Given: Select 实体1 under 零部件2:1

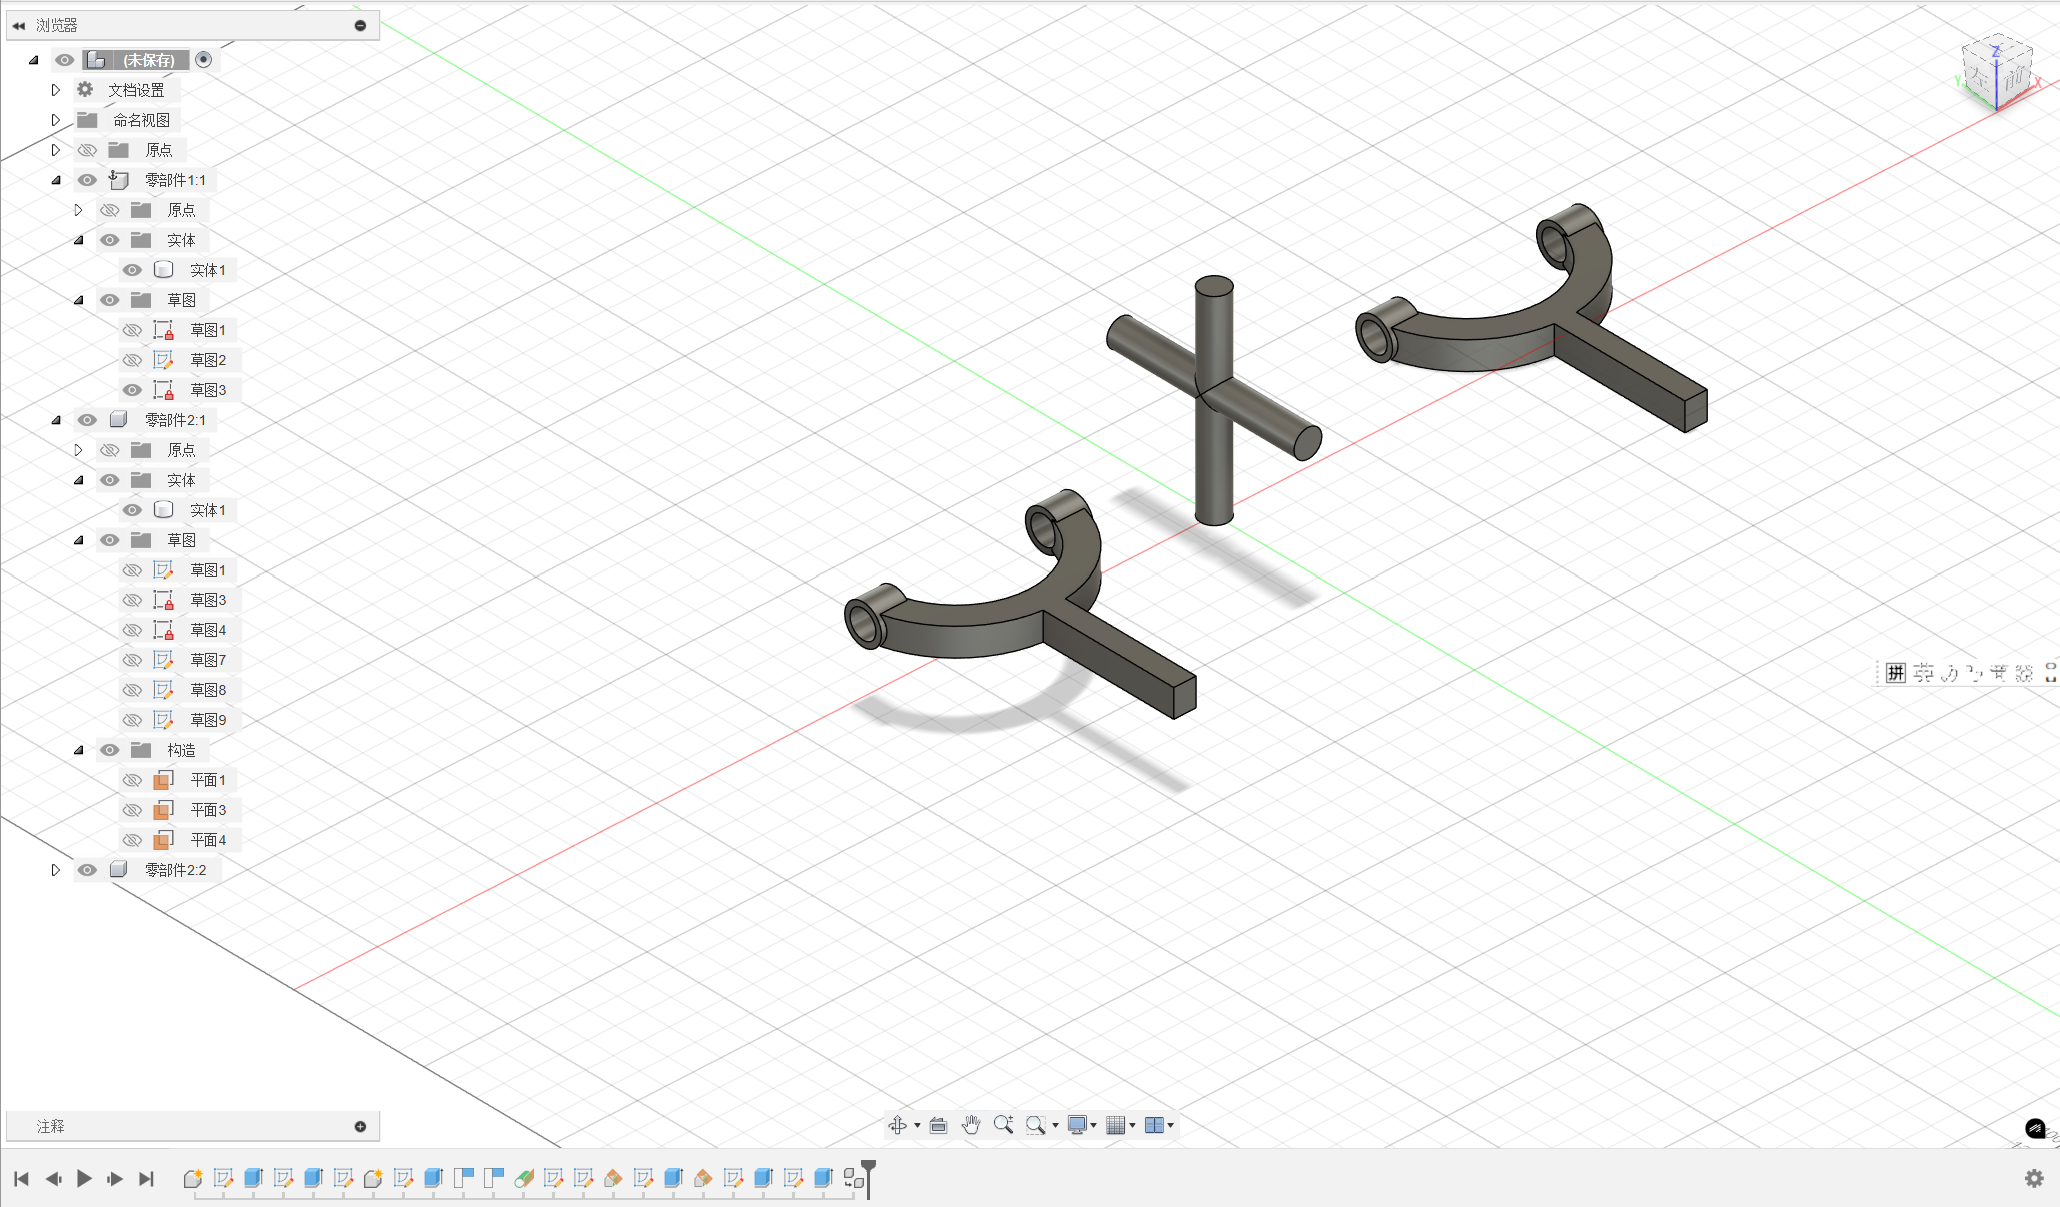Looking at the screenshot, I should pos(178,510).
